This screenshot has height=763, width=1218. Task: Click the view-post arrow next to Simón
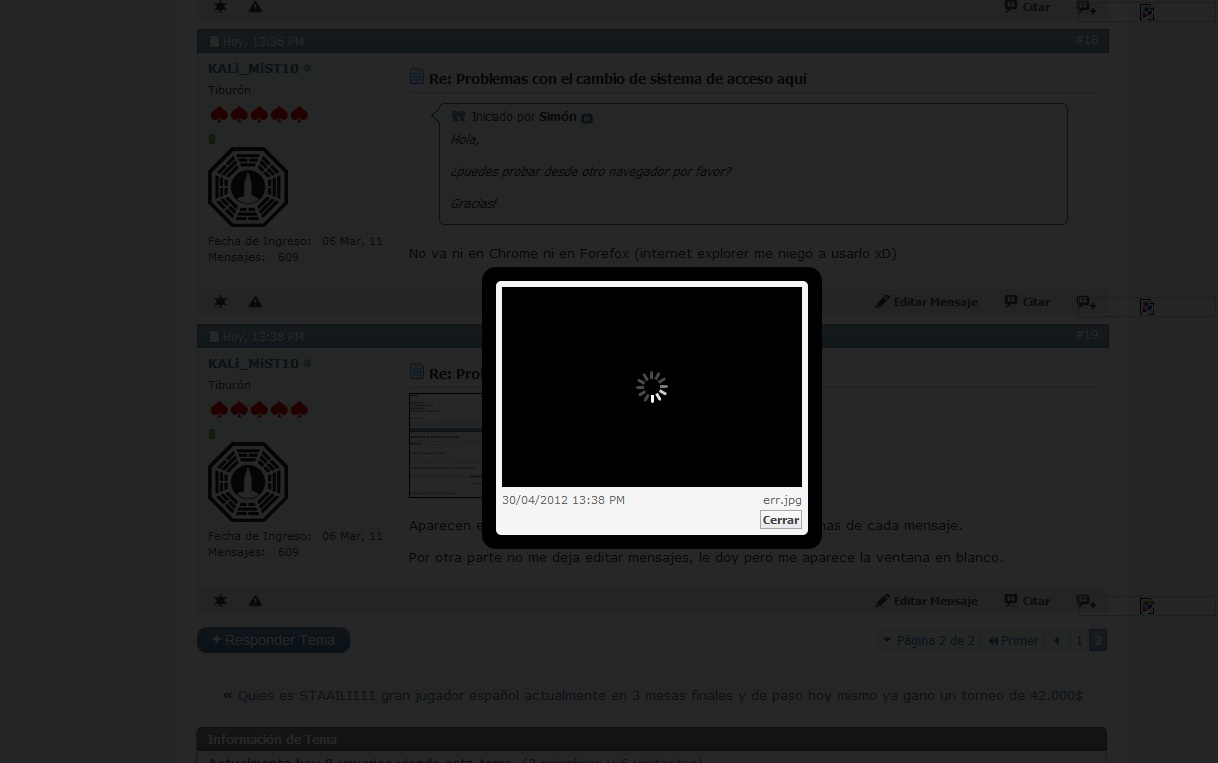[587, 118]
